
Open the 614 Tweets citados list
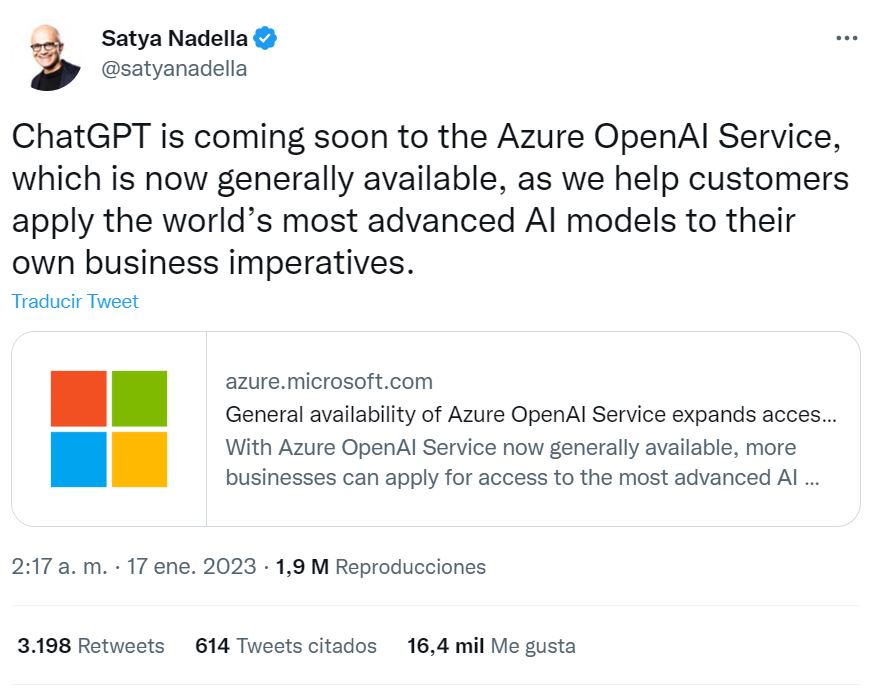[x=286, y=646]
